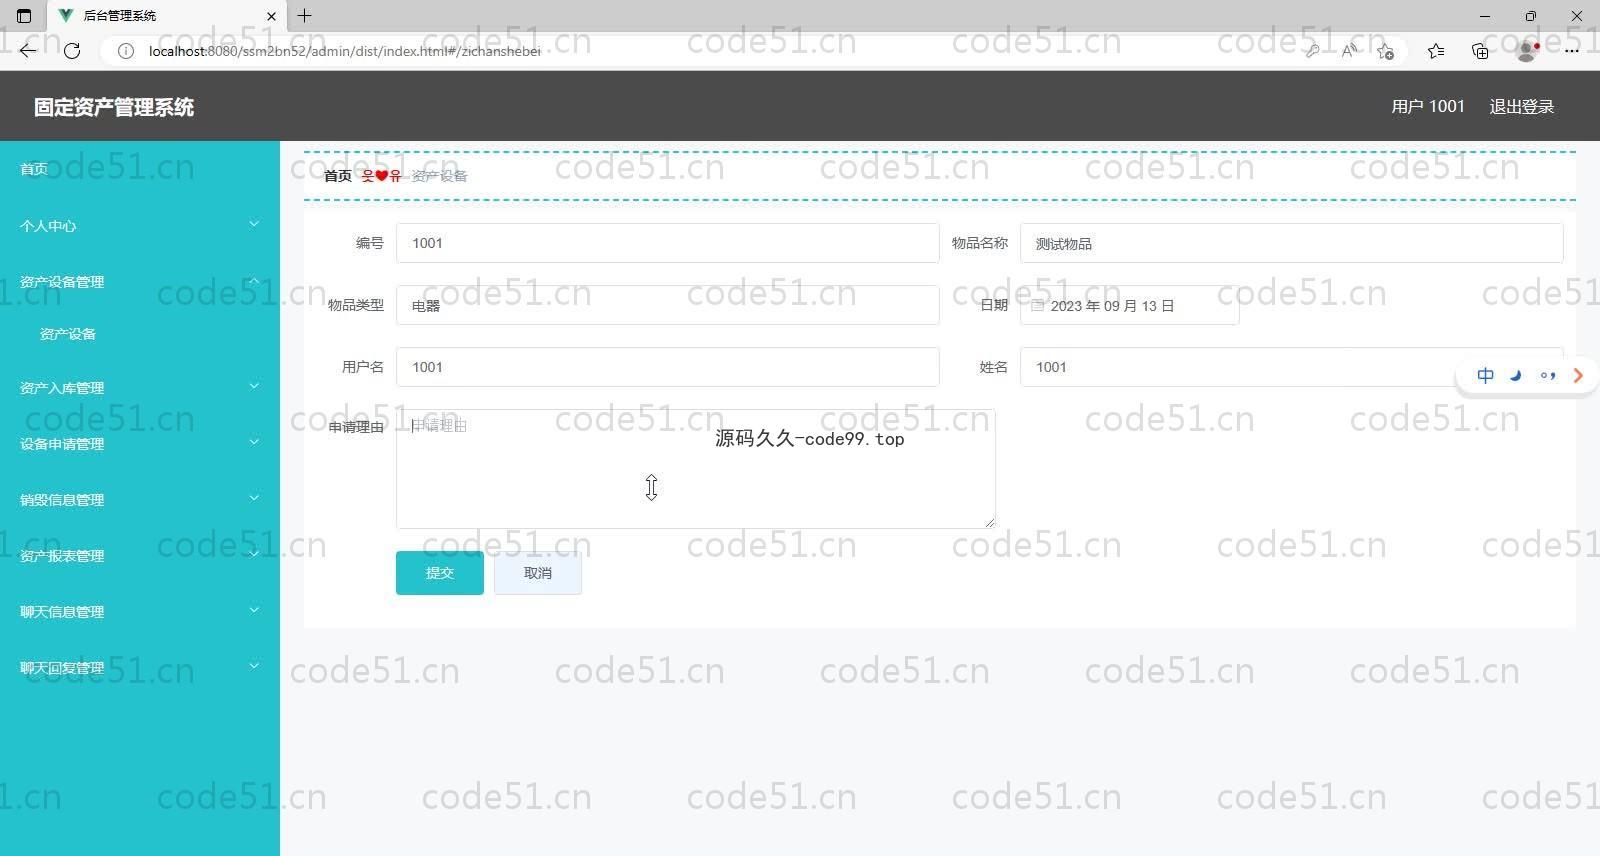The image size is (1600, 856).
Task: Focus the 物品类型 input field
Action: click(668, 305)
